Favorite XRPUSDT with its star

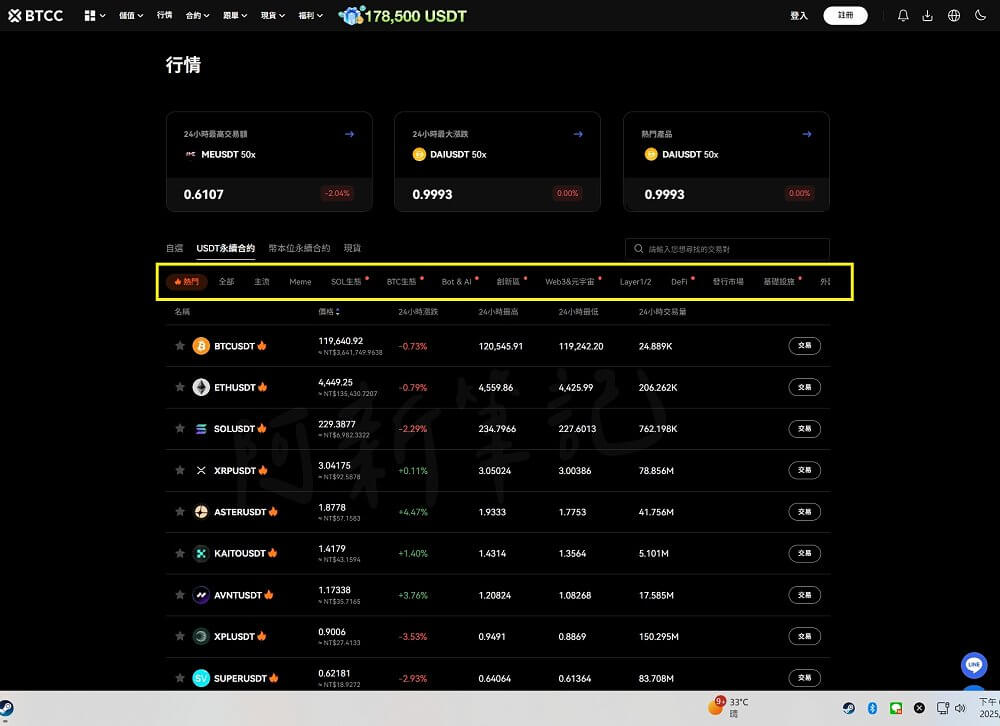[180, 470]
